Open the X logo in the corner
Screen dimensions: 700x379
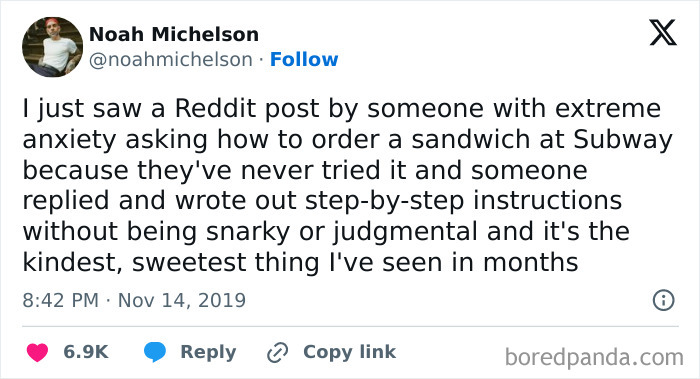point(663,33)
